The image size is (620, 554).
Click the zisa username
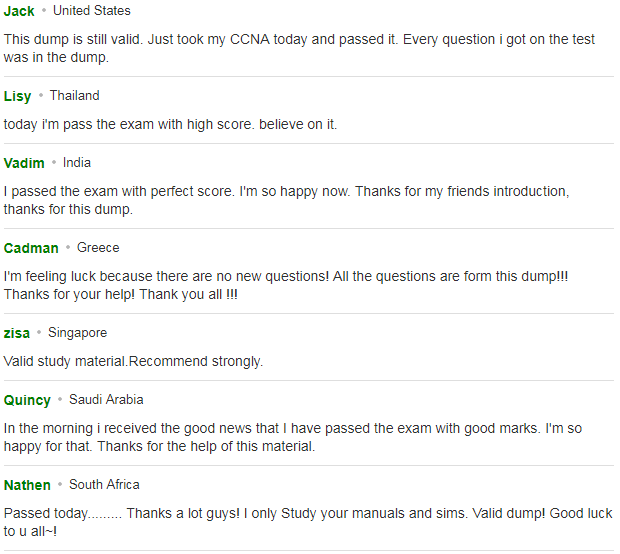pyautogui.click(x=17, y=333)
